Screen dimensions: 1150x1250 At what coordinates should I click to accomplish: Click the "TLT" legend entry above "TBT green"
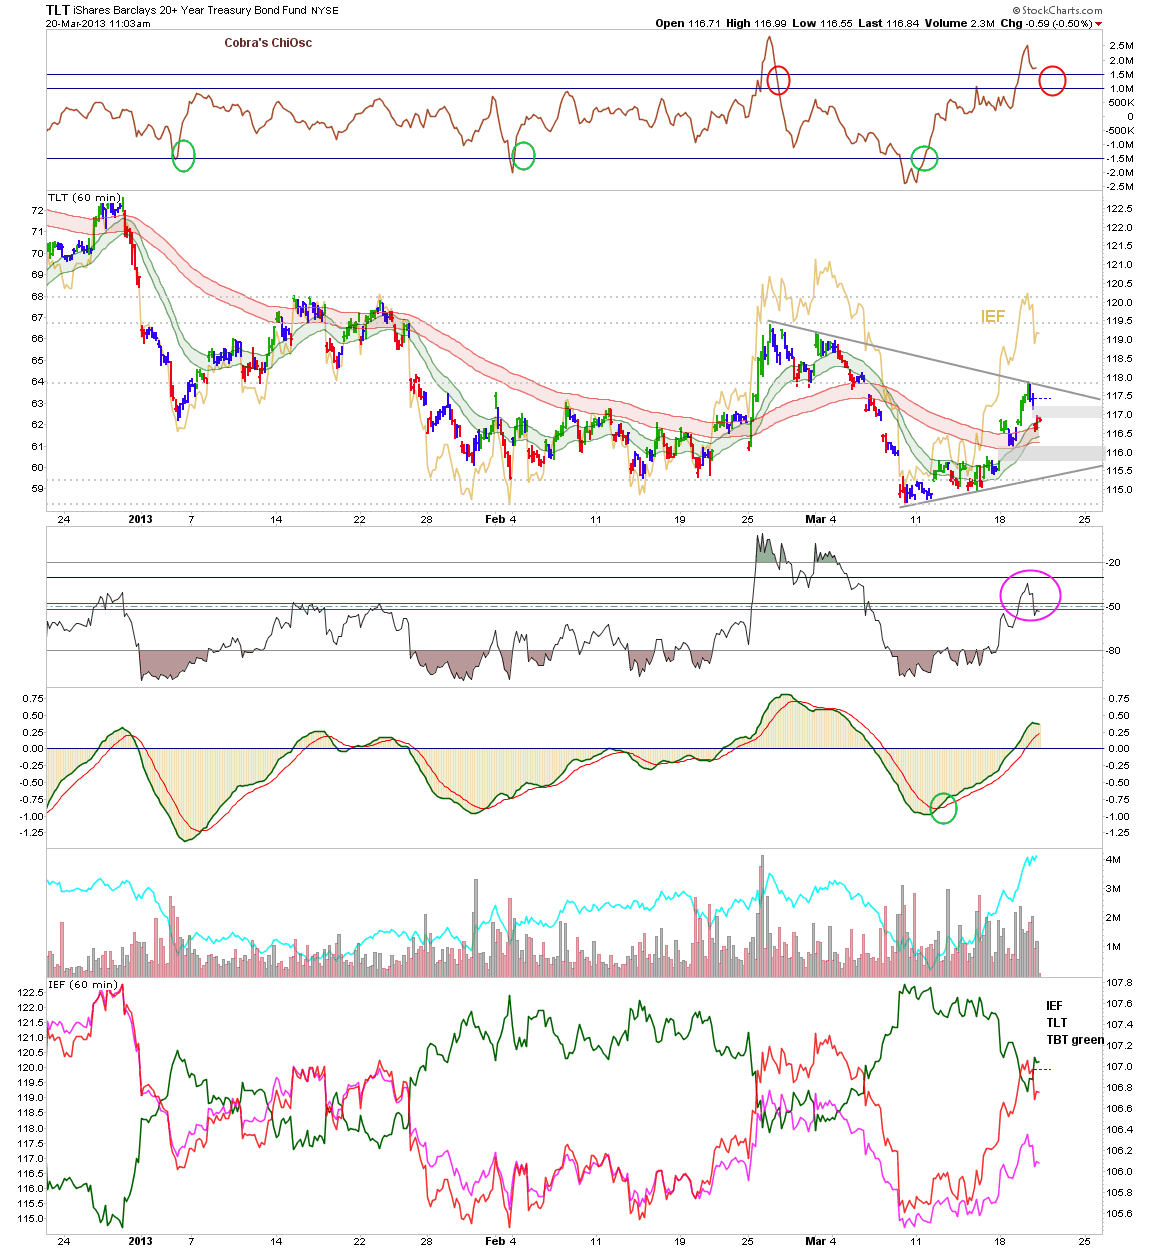pyautogui.click(x=1057, y=1023)
